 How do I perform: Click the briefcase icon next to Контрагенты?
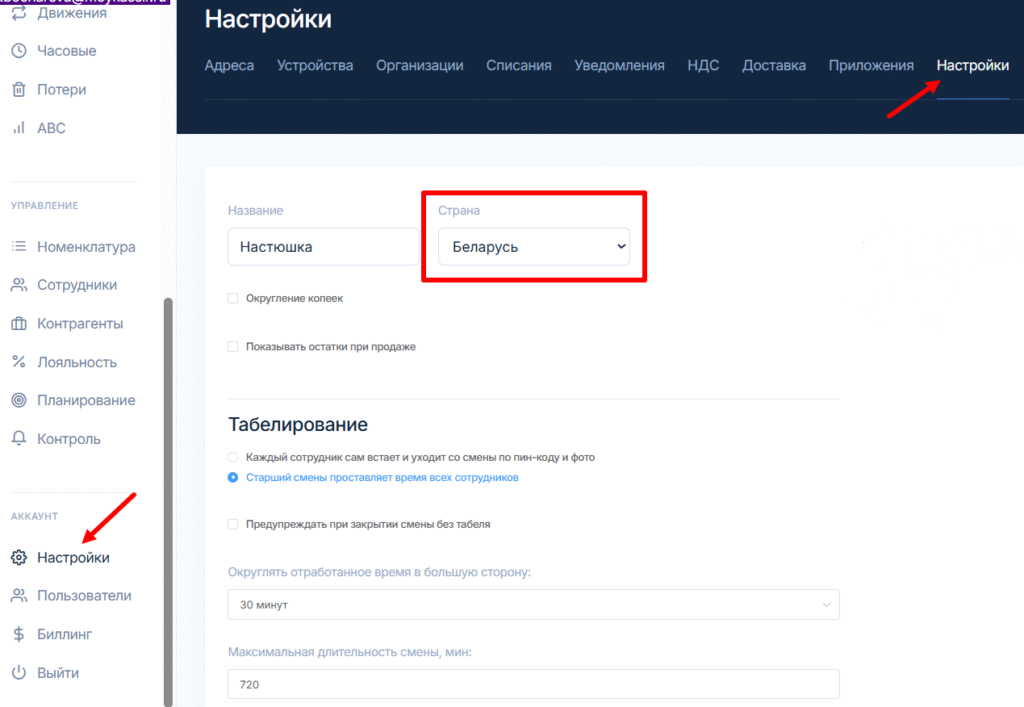coord(19,324)
